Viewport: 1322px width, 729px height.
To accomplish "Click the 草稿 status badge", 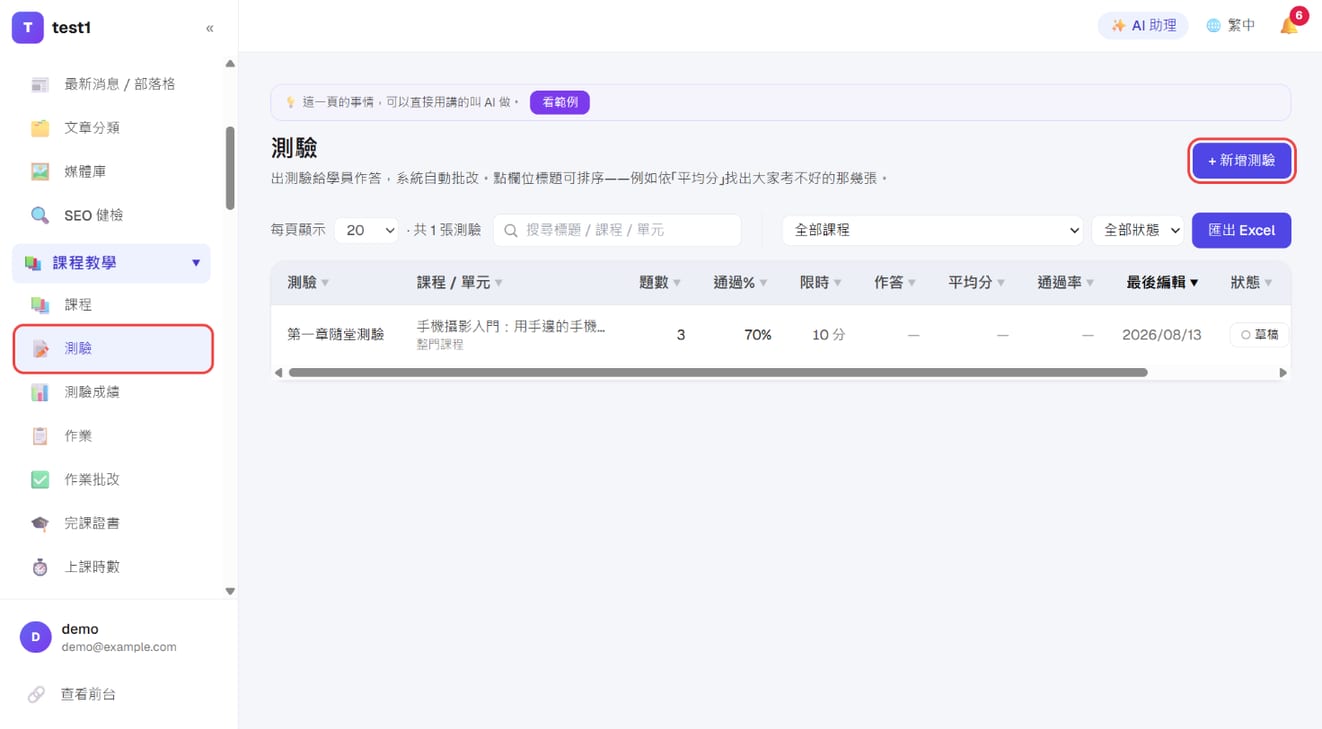I will pyautogui.click(x=1260, y=335).
